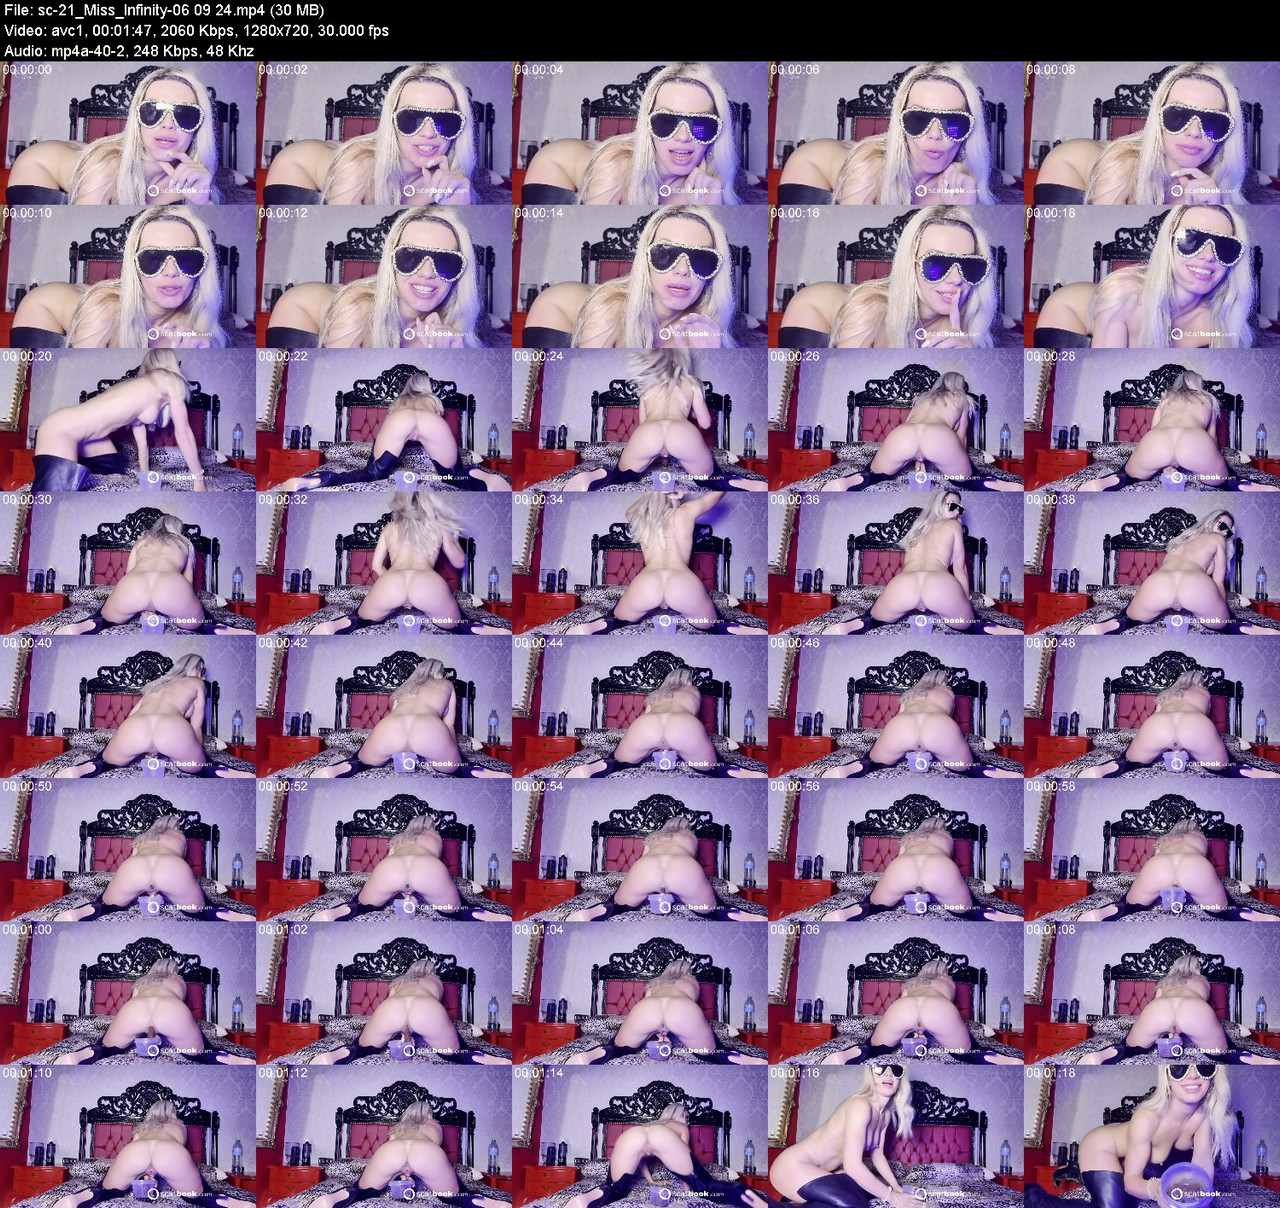Image resolution: width=1280 pixels, height=1208 pixels.
Task: Select the thumbnail stamped 00:00:08
Action: click(1152, 133)
